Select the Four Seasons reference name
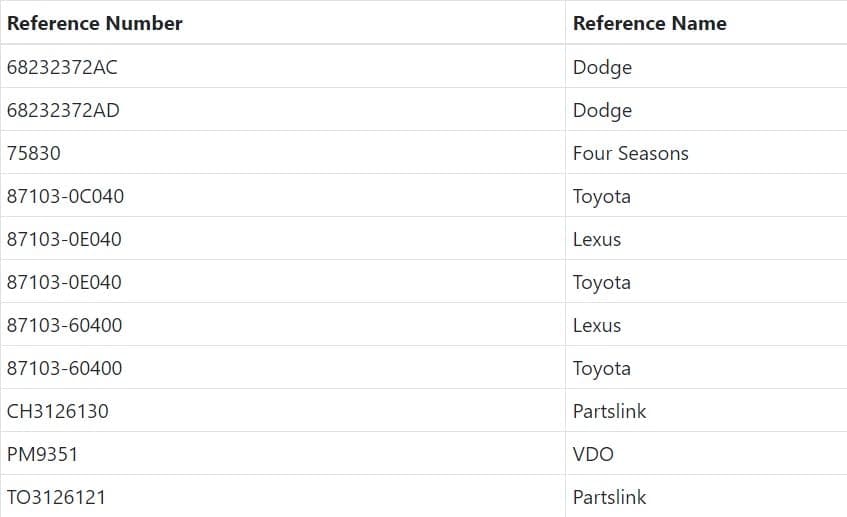The height and width of the screenshot is (517, 847). click(630, 154)
